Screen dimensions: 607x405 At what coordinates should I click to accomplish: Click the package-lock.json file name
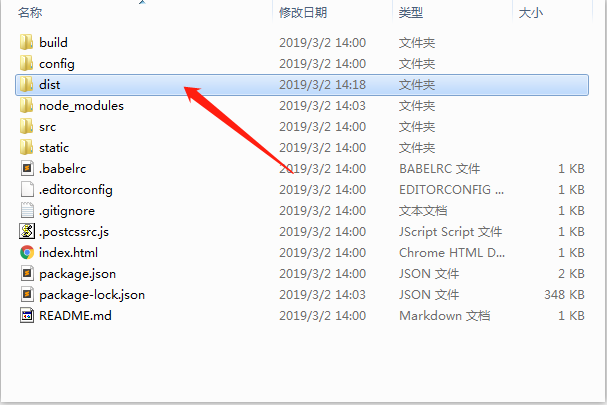pyautogui.click(x=92, y=295)
